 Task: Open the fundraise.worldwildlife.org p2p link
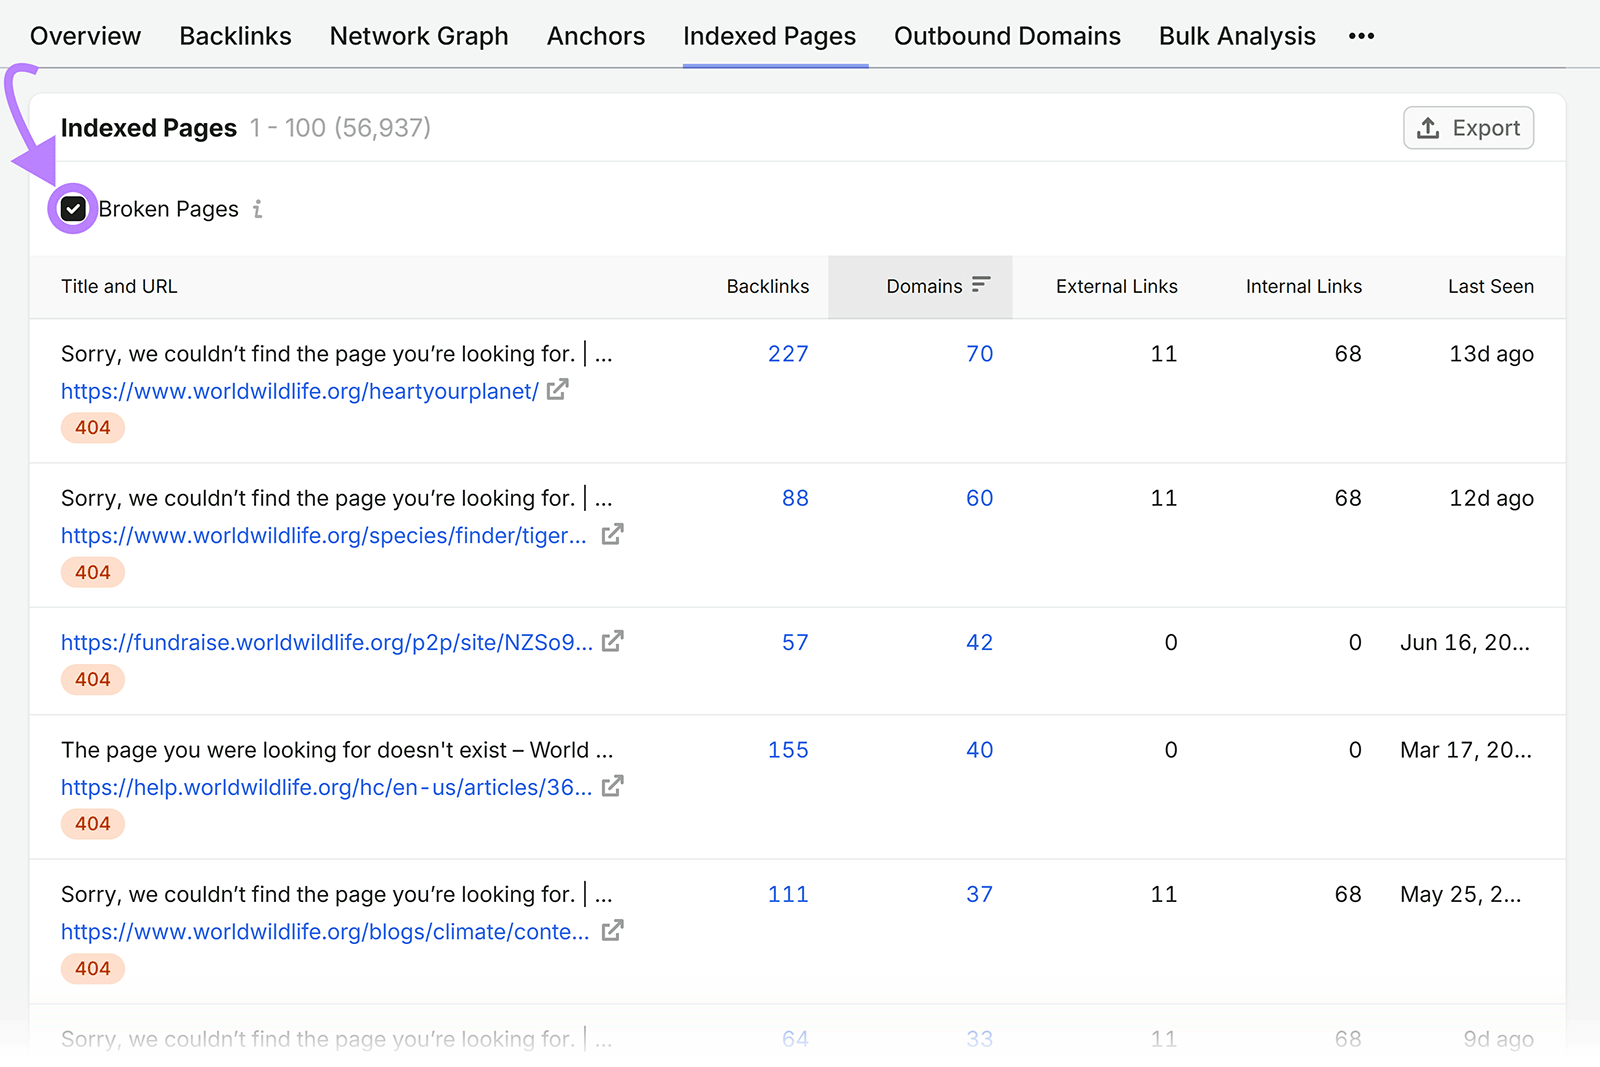(x=327, y=643)
